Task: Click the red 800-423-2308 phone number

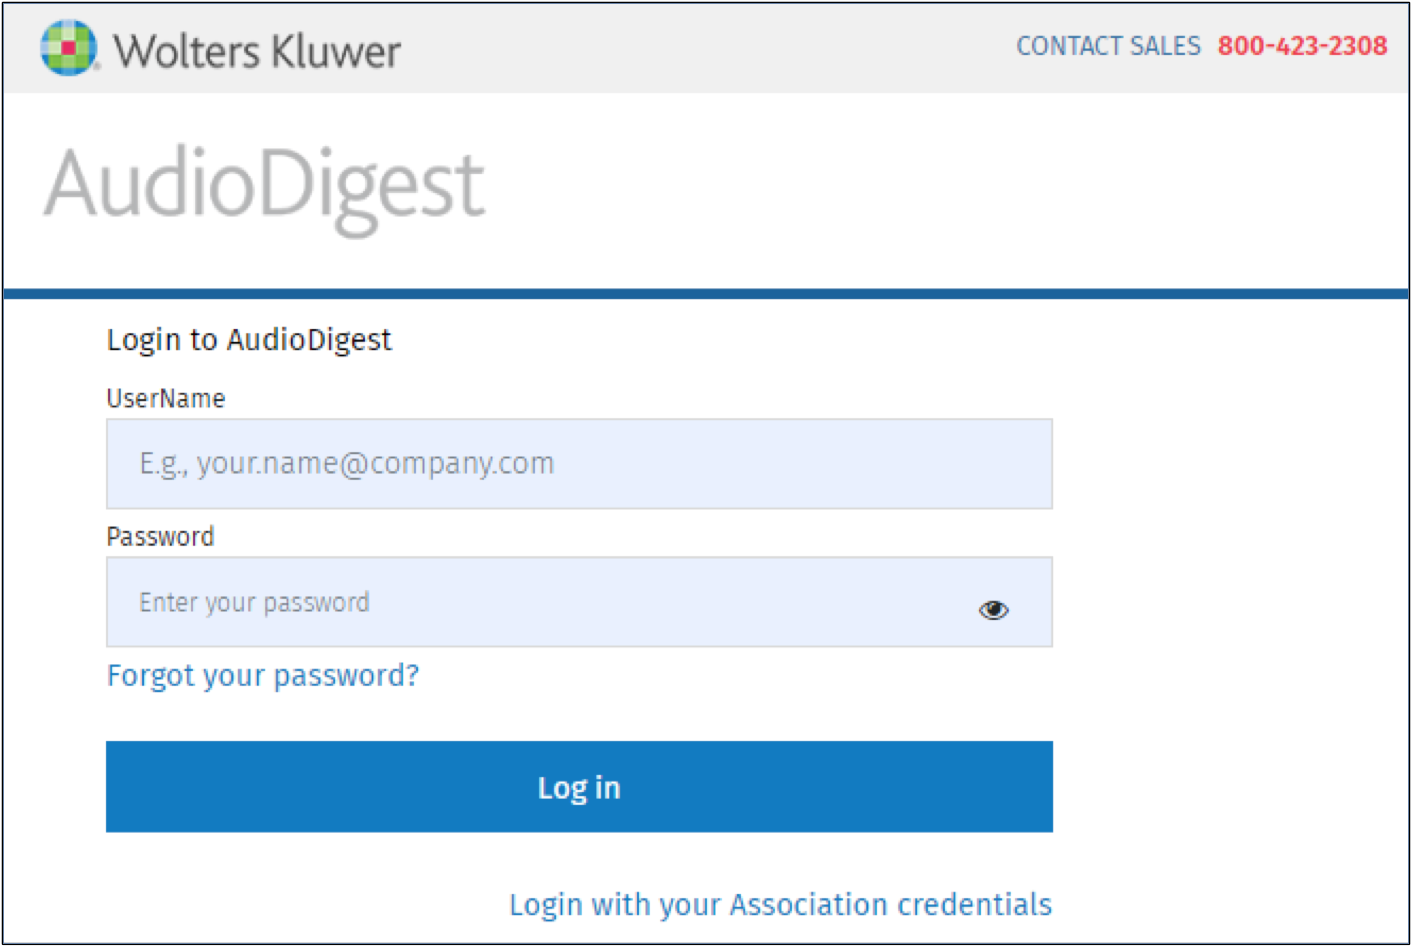Action: pos(1302,46)
